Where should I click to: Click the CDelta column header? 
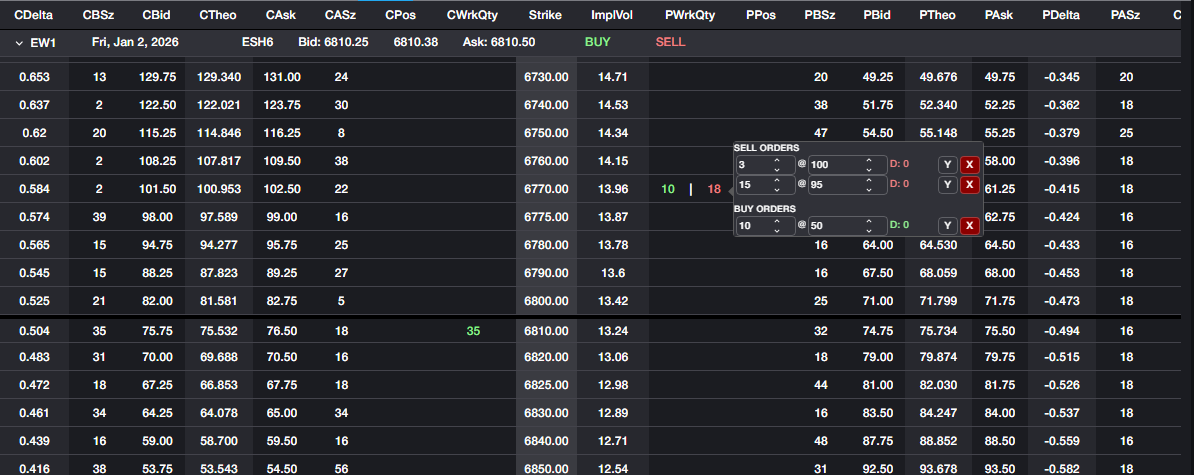coord(34,16)
